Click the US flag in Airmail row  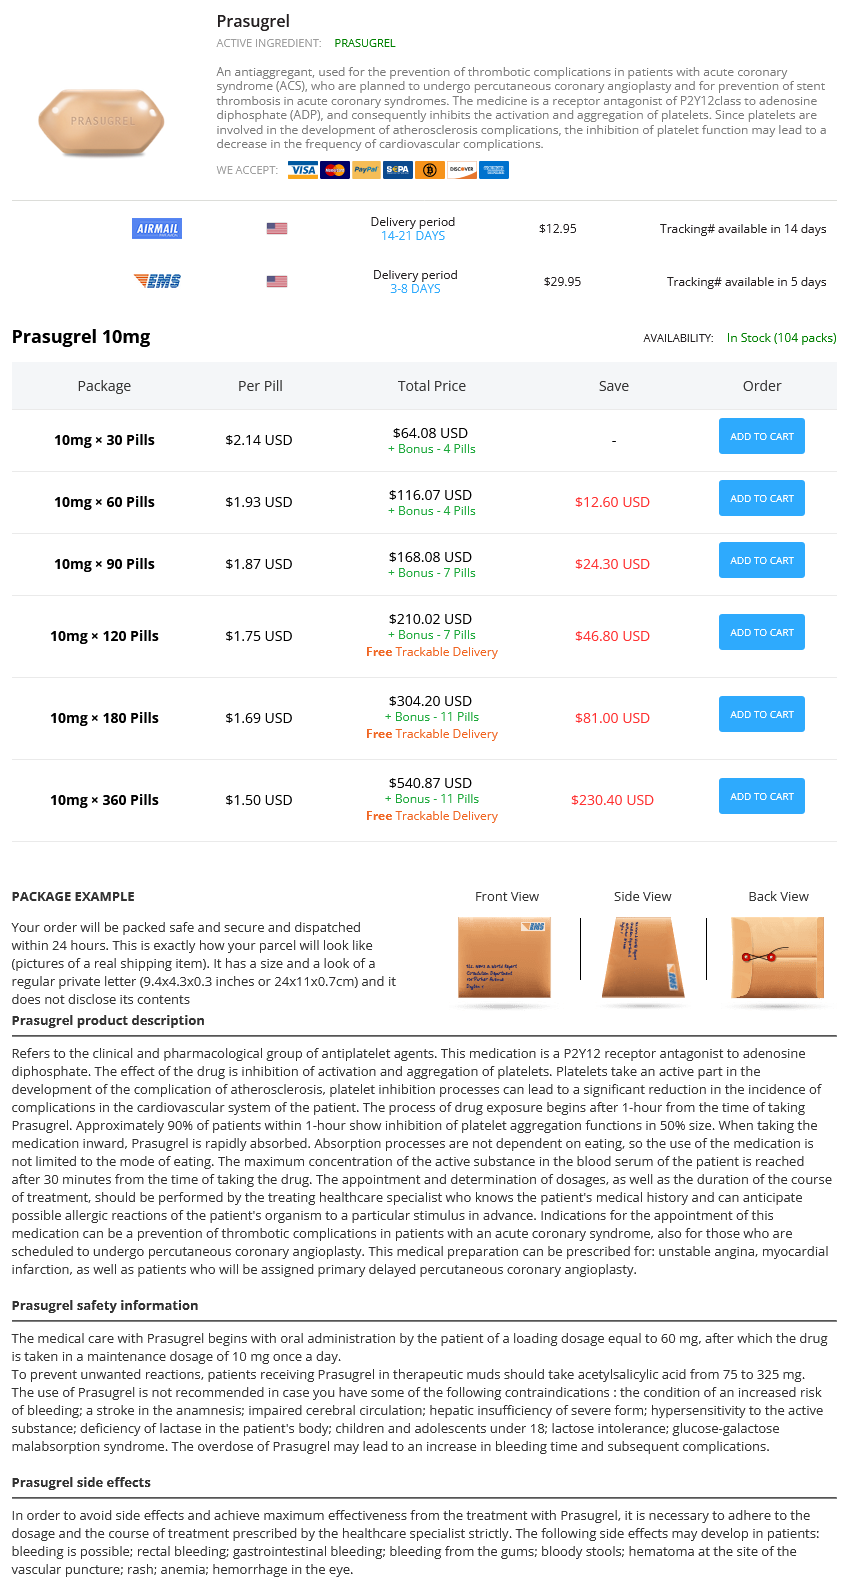click(x=277, y=229)
